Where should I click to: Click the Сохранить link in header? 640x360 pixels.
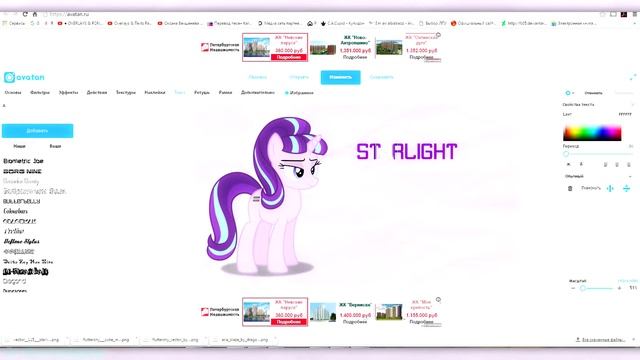[x=382, y=77]
